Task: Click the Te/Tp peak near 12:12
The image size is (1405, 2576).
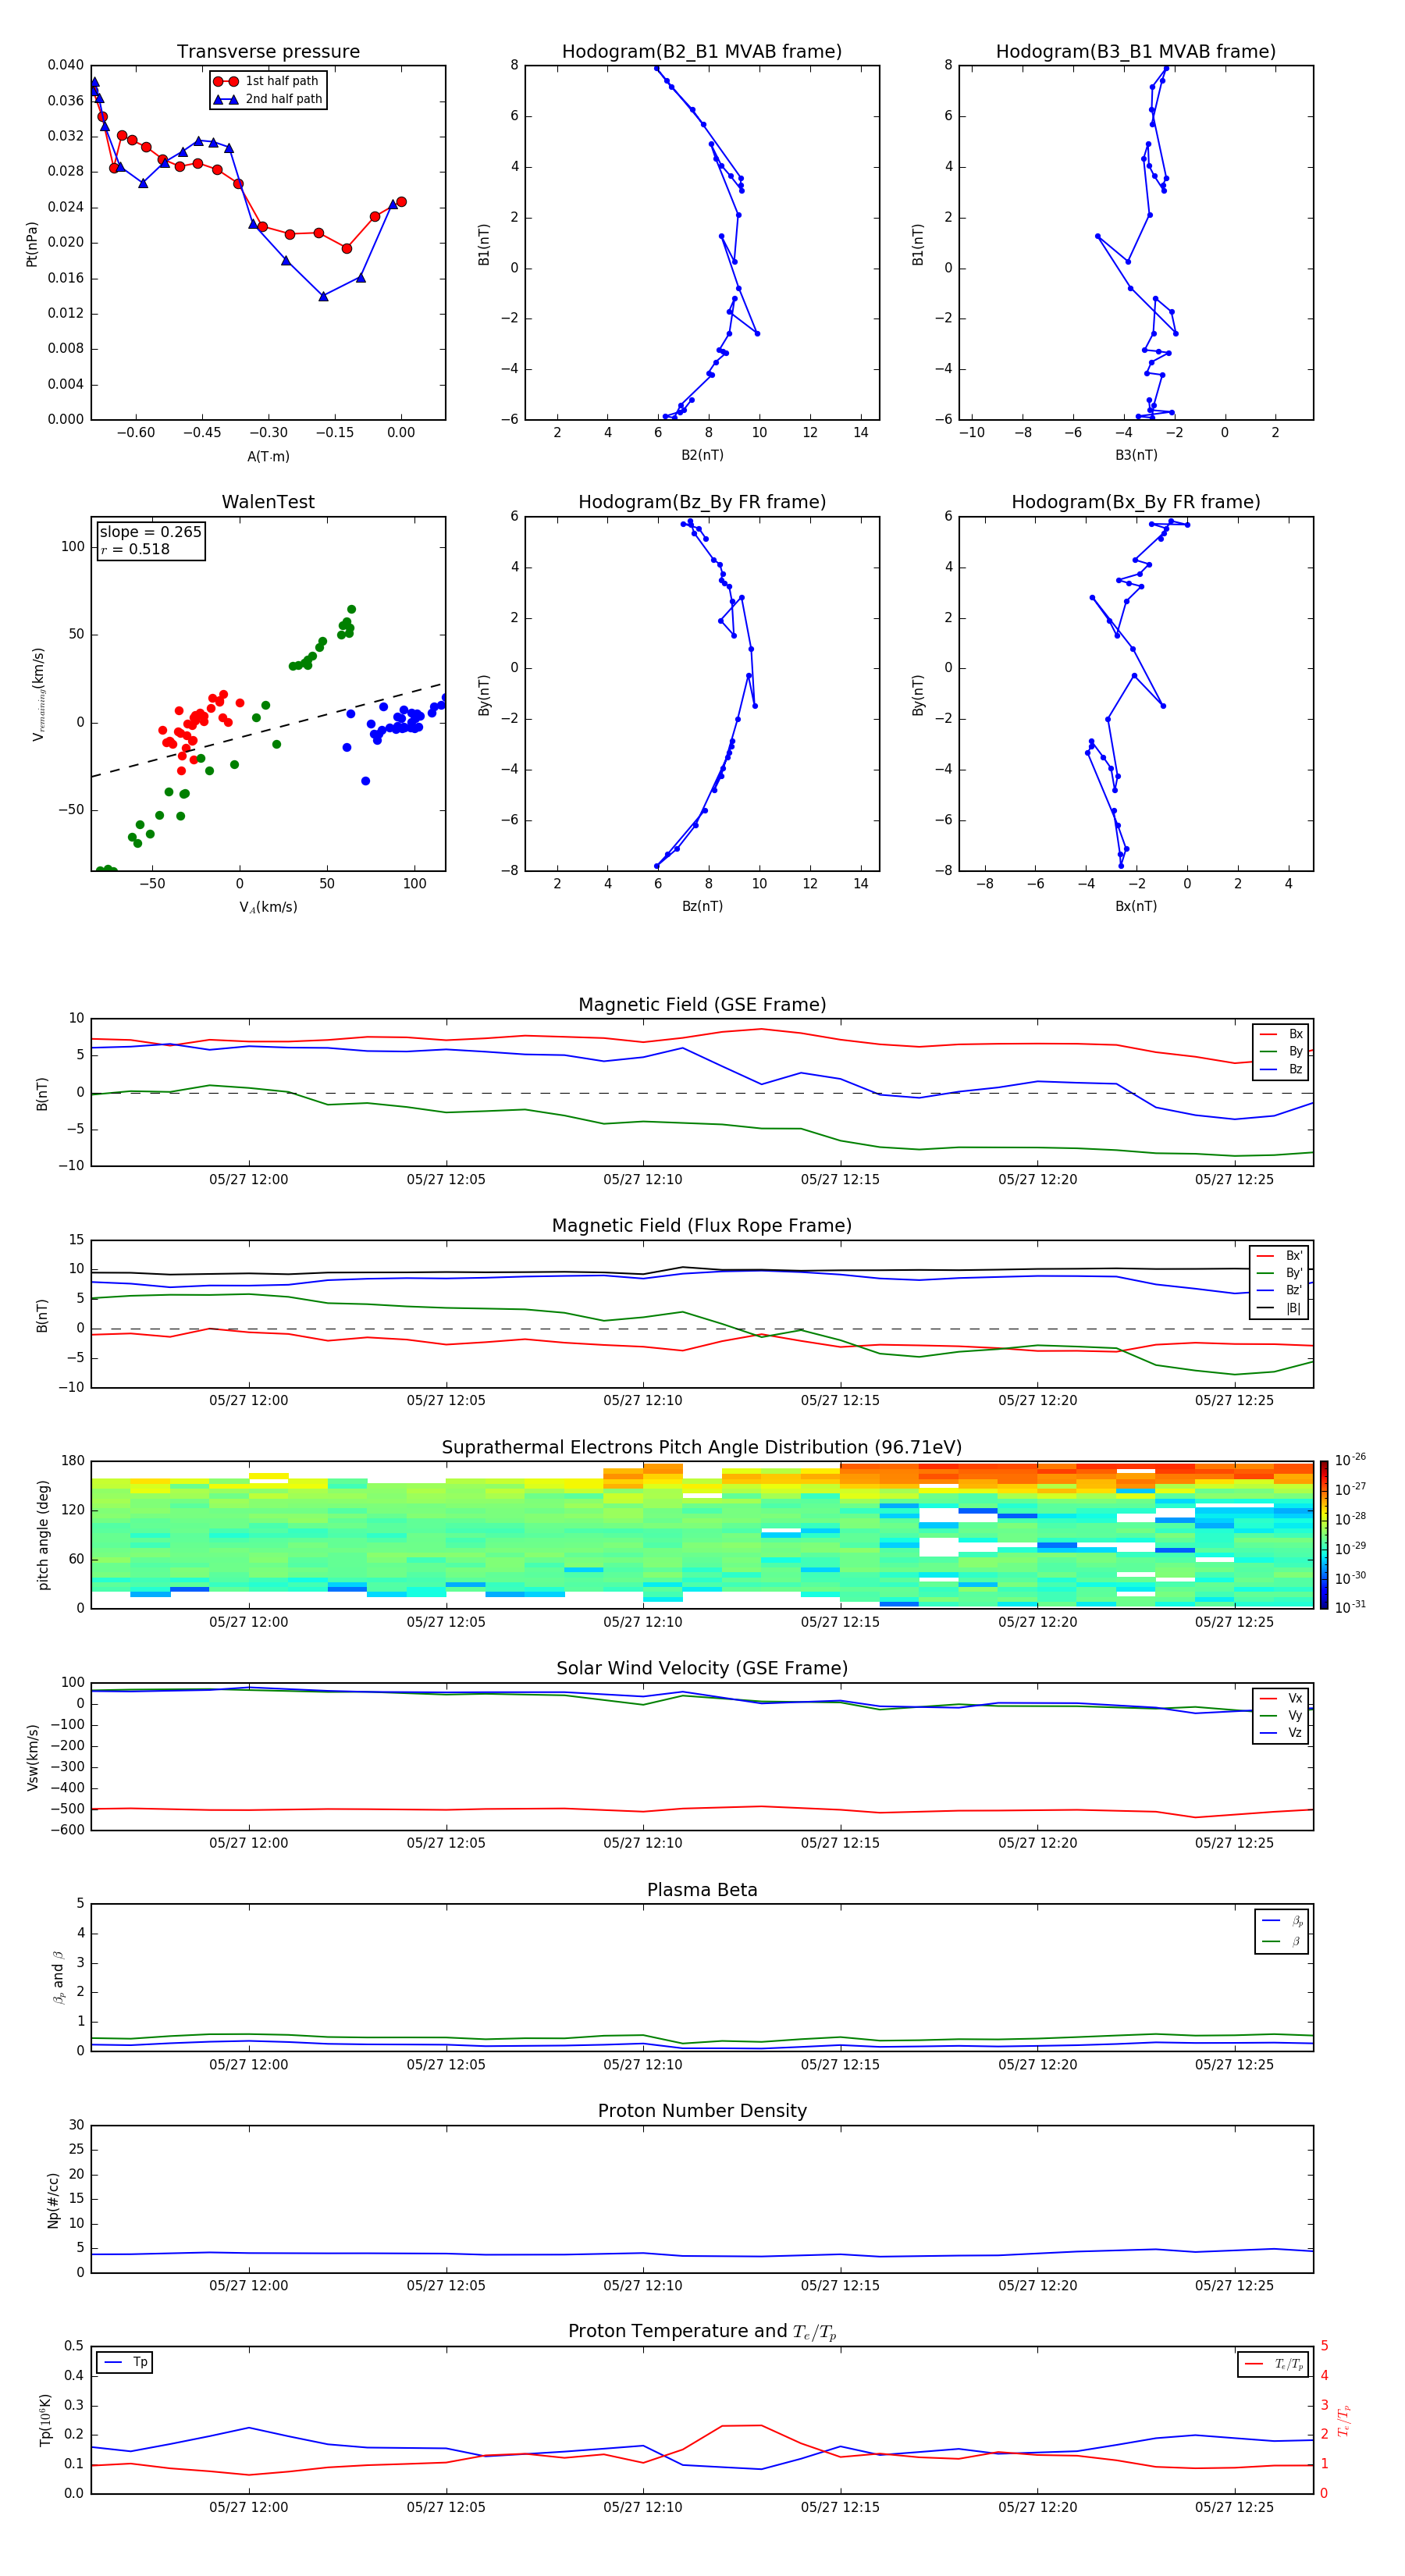Action: (x=741, y=2425)
